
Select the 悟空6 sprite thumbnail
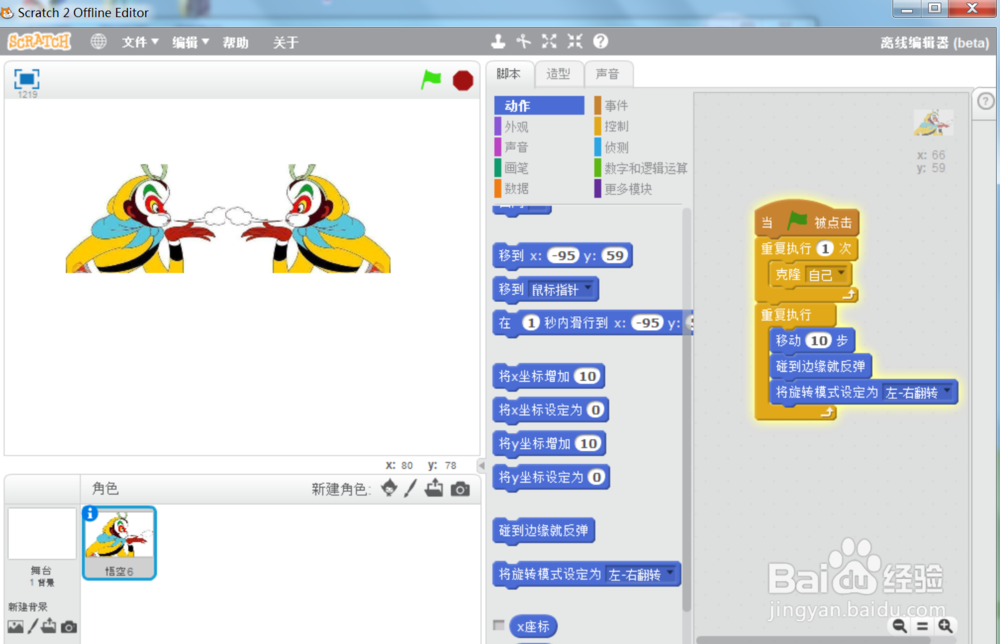point(119,543)
